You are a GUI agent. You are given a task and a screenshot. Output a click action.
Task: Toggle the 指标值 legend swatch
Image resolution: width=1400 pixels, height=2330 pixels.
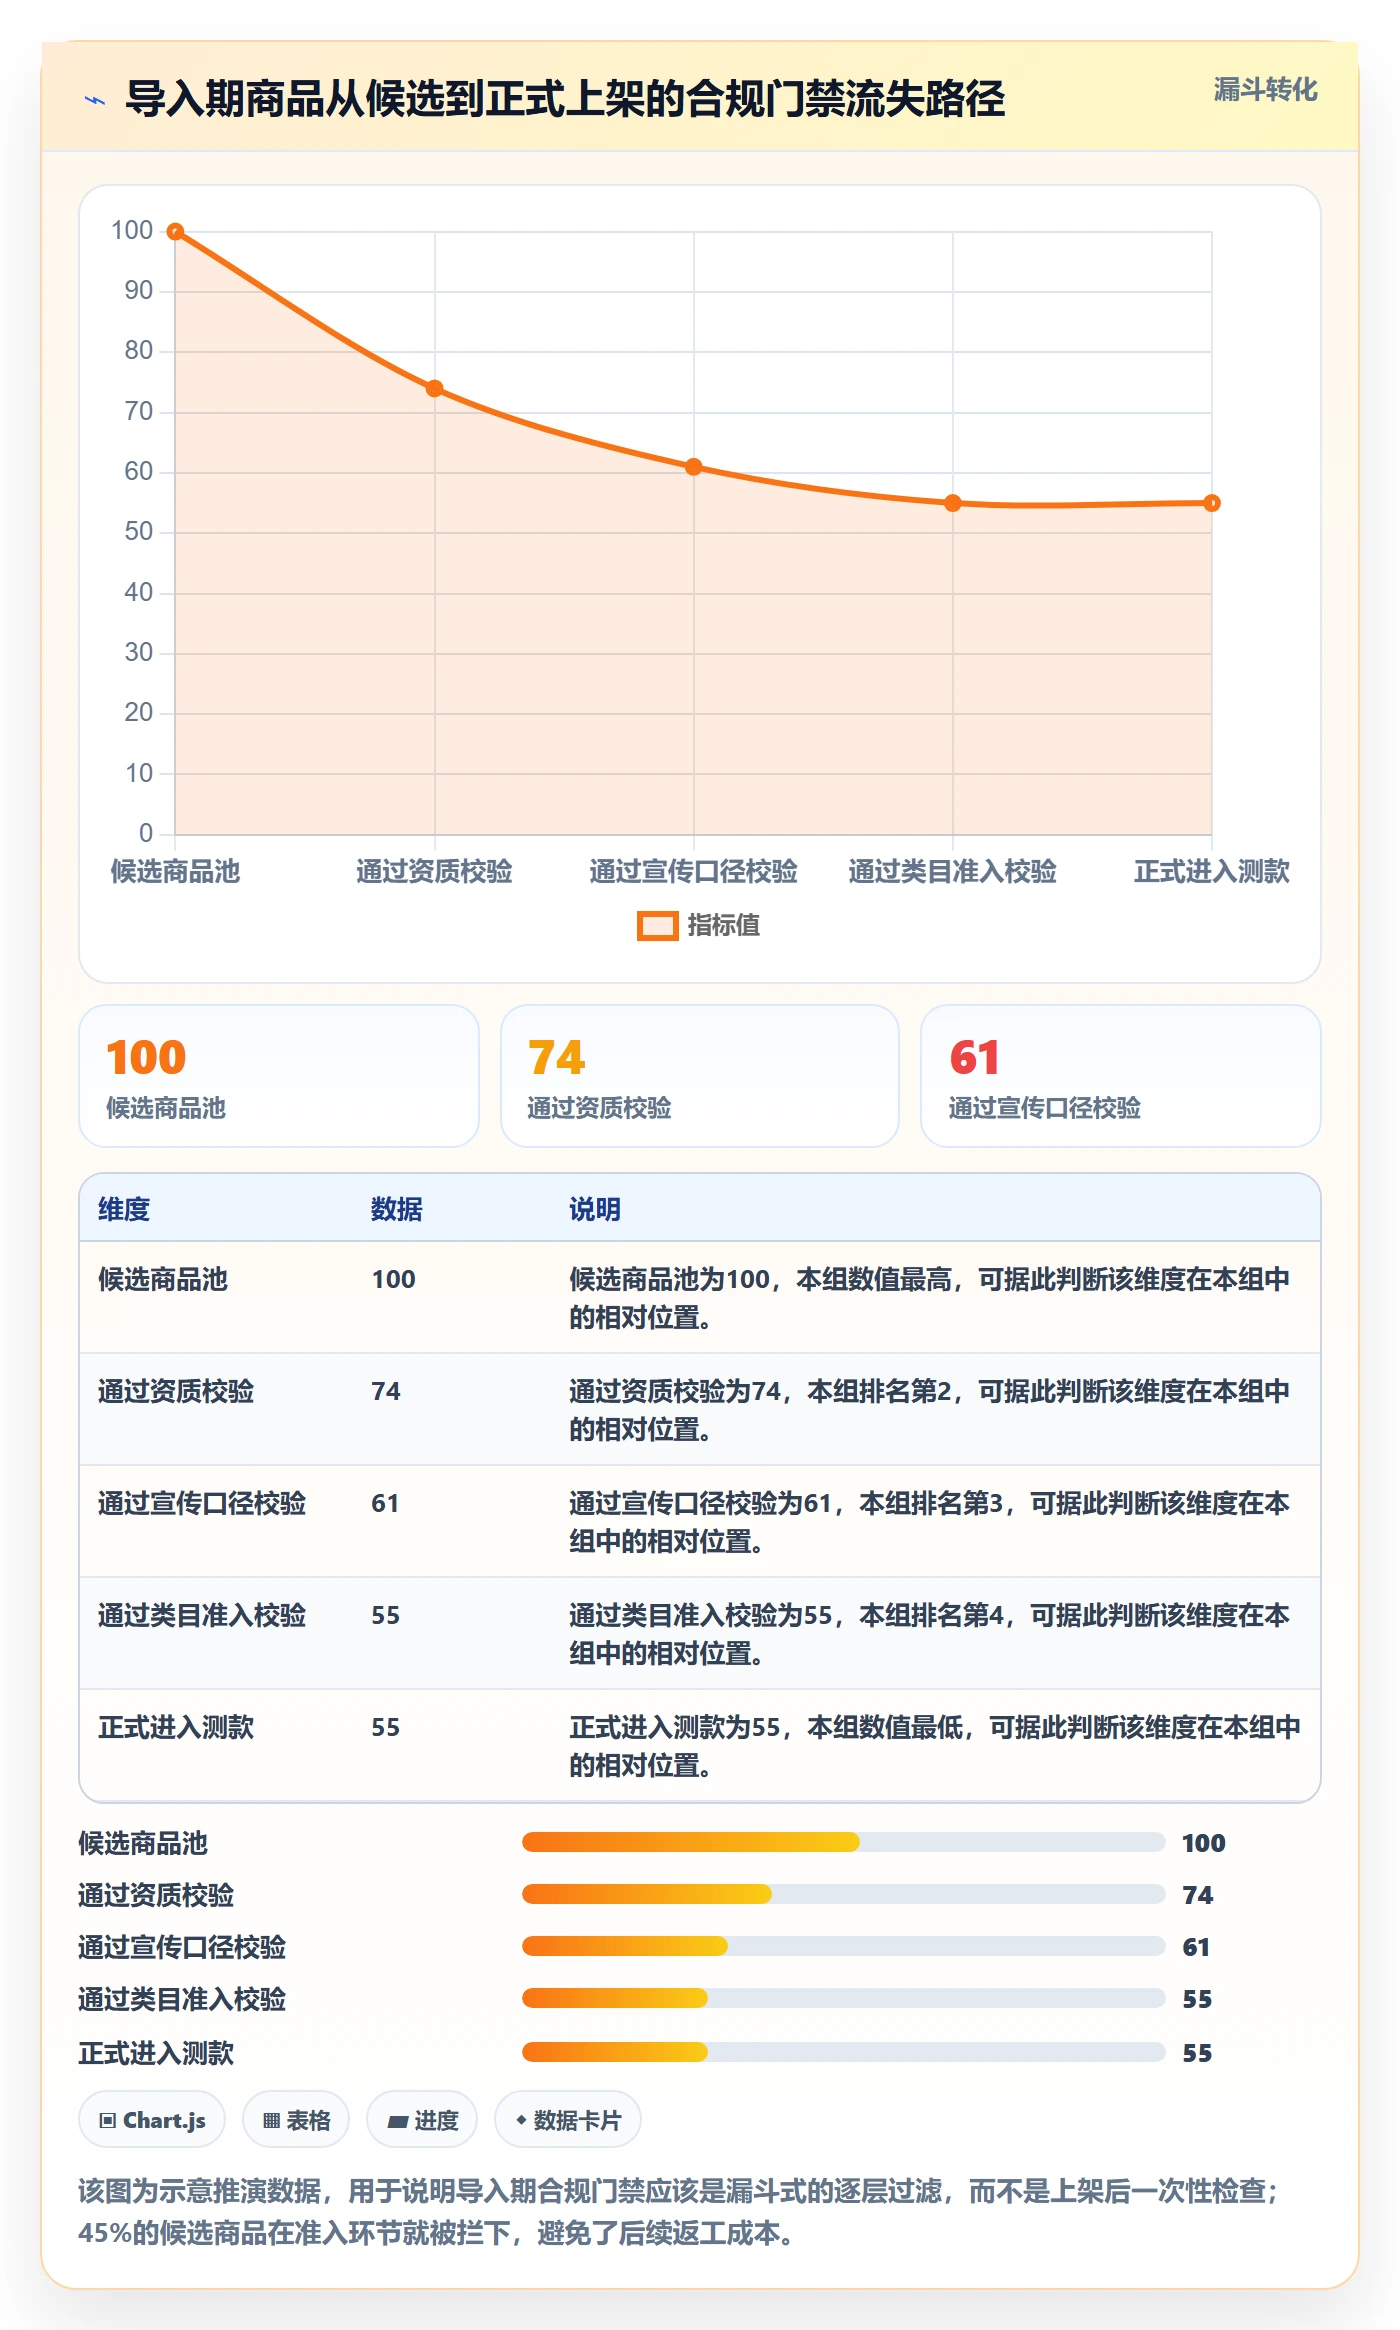tap(658, 926)
